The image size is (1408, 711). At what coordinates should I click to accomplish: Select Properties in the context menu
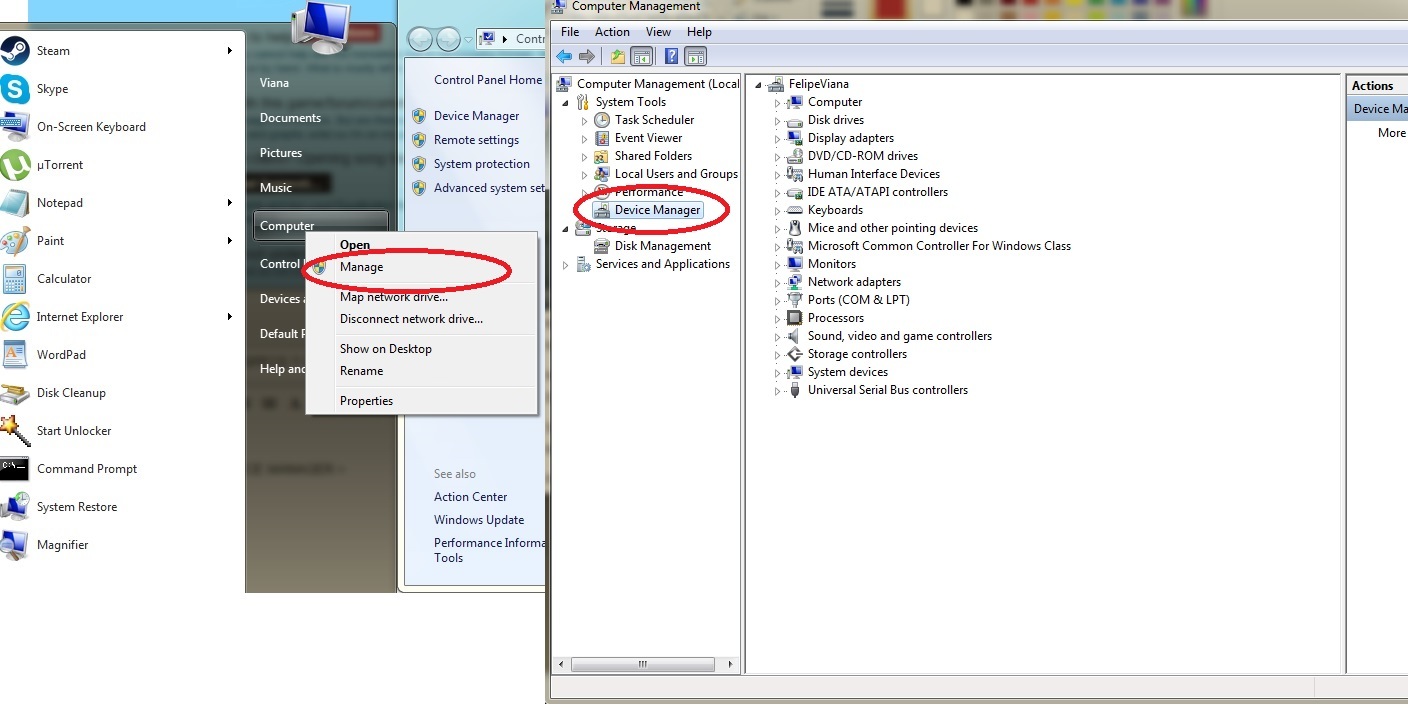(366, 401)
